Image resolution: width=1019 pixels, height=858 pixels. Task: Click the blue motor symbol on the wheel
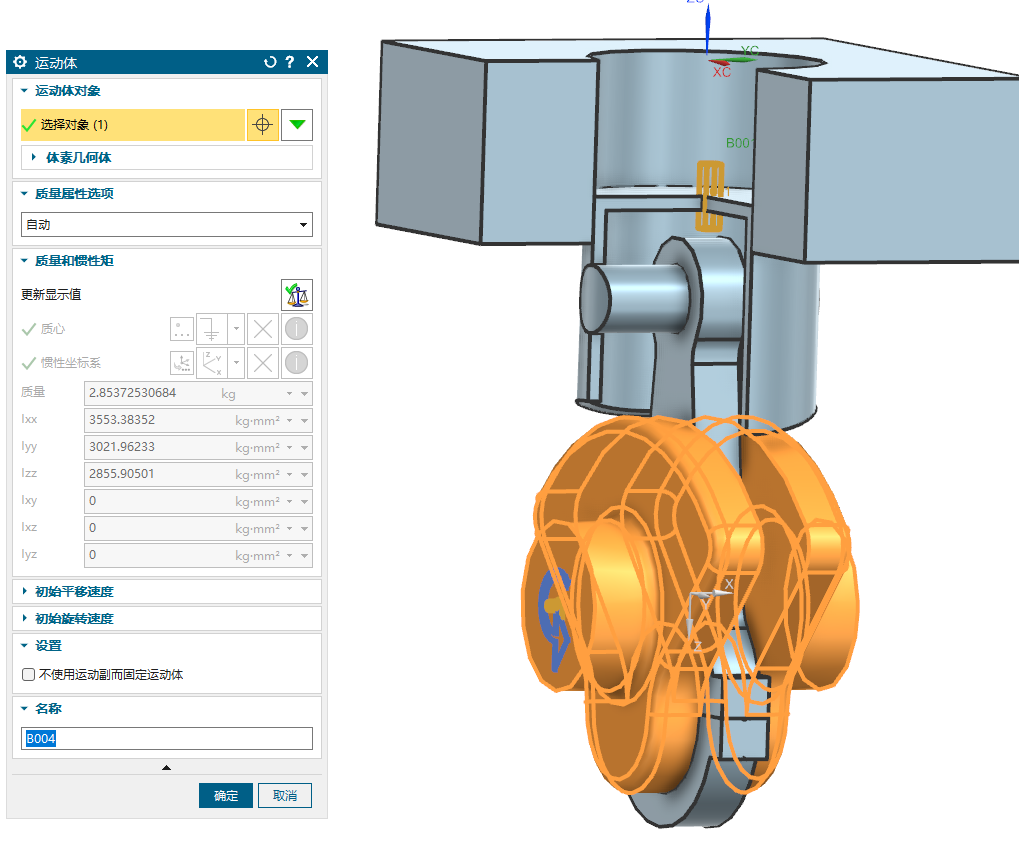(555, 609)
